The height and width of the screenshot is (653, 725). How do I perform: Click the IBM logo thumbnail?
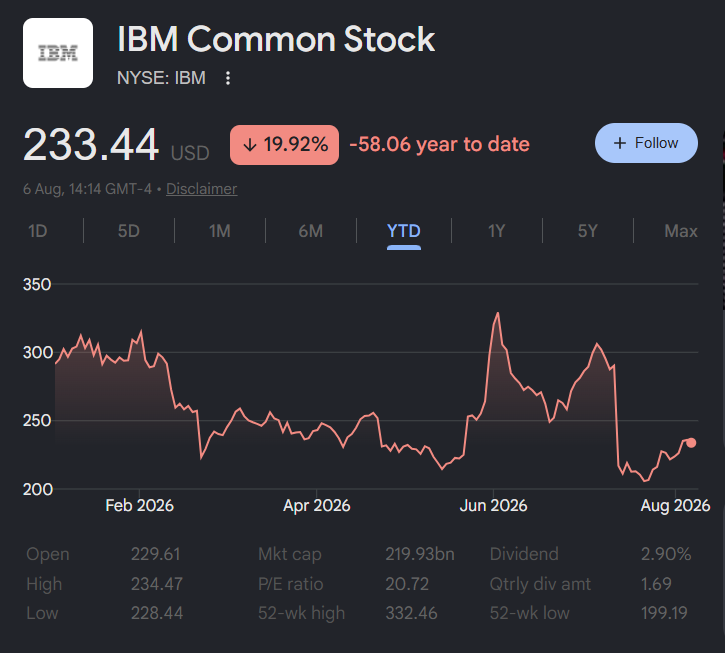point(58,53)
